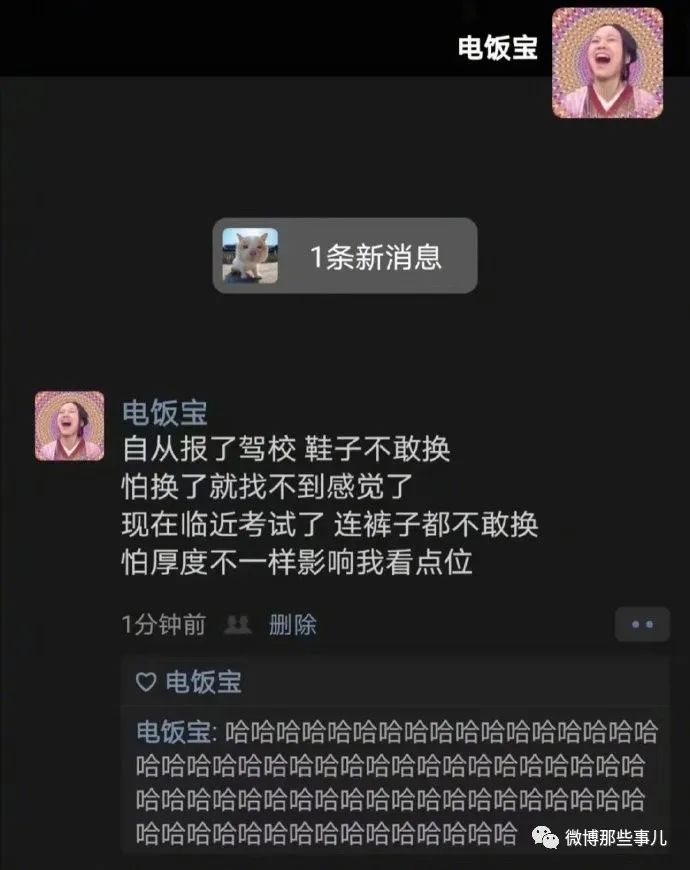690x870 pixels.
Task: Tap the 微博那些事儿 watermark text
Action: coord(616,837)
